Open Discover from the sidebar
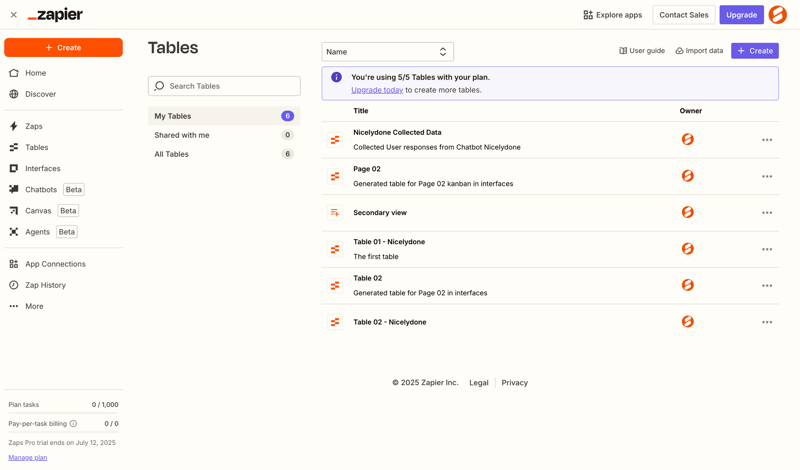Image resolution: width=800 pixels, height=470 pixels. pos(63,94)
